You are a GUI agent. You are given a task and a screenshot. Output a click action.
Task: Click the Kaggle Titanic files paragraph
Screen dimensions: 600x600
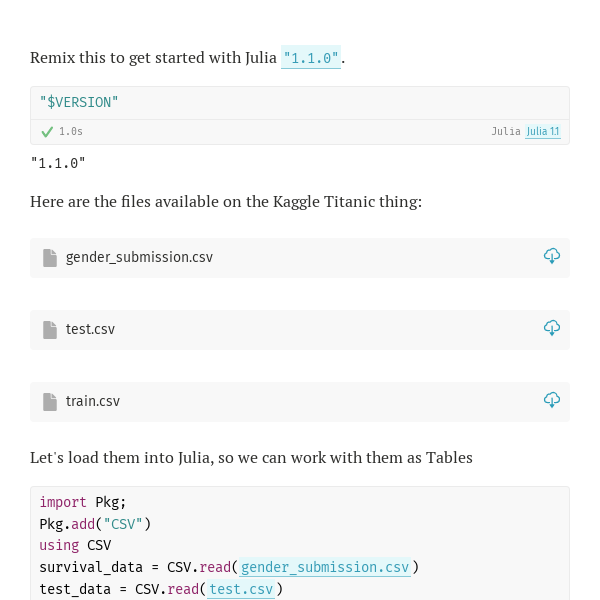click(x=226, y=202)
